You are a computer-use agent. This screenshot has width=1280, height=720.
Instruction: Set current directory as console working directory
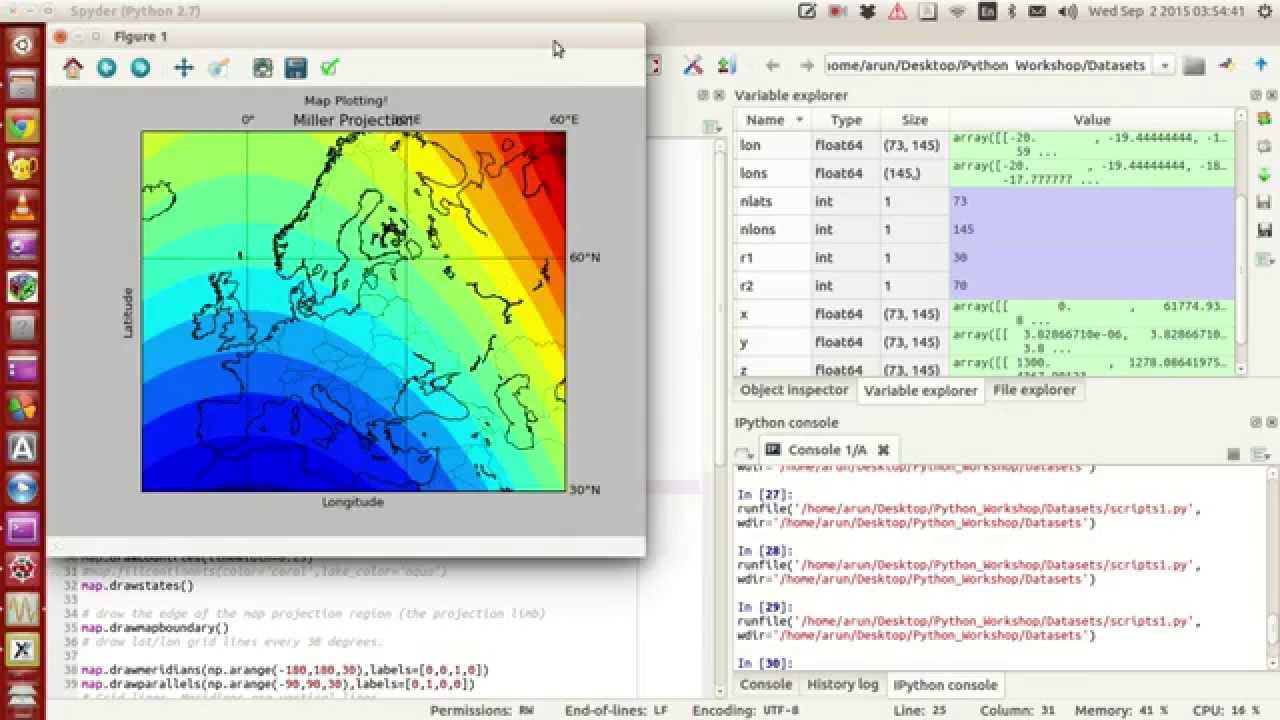coord(1228,66)
